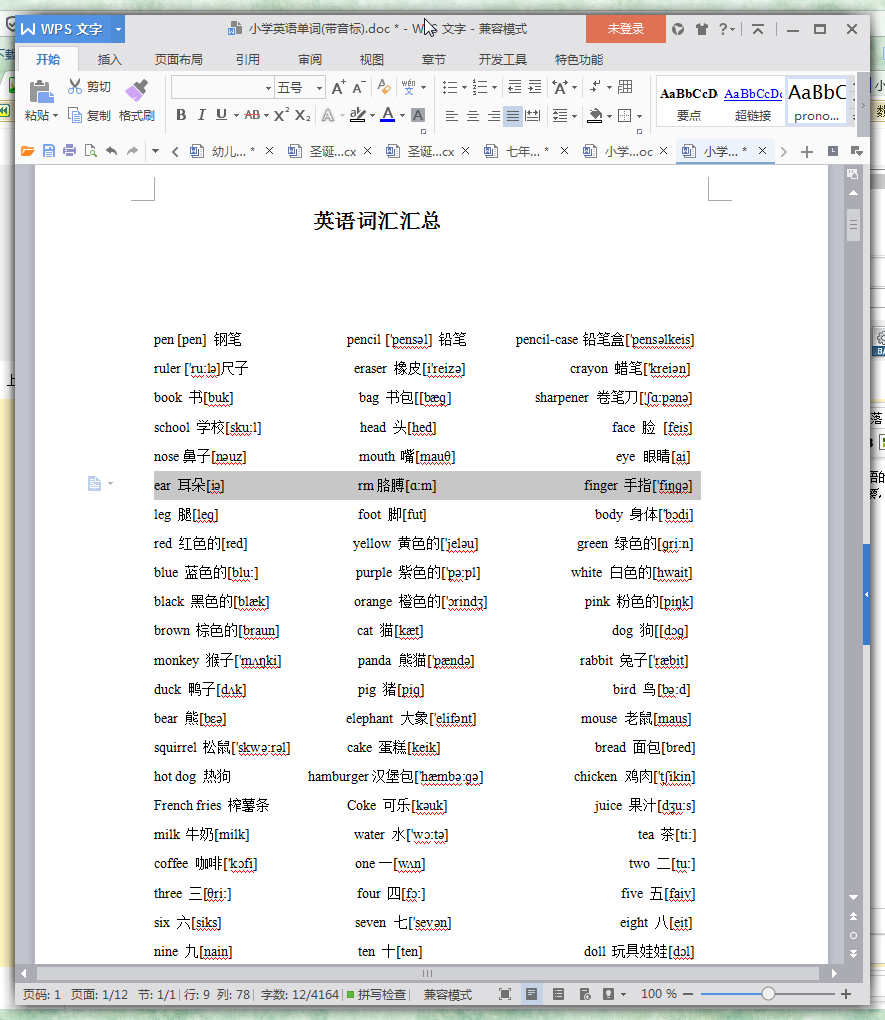Click the Paste clipboard icon
Image resolution: width=885 pixels, height=1020 pixels.
coord(40,91)
